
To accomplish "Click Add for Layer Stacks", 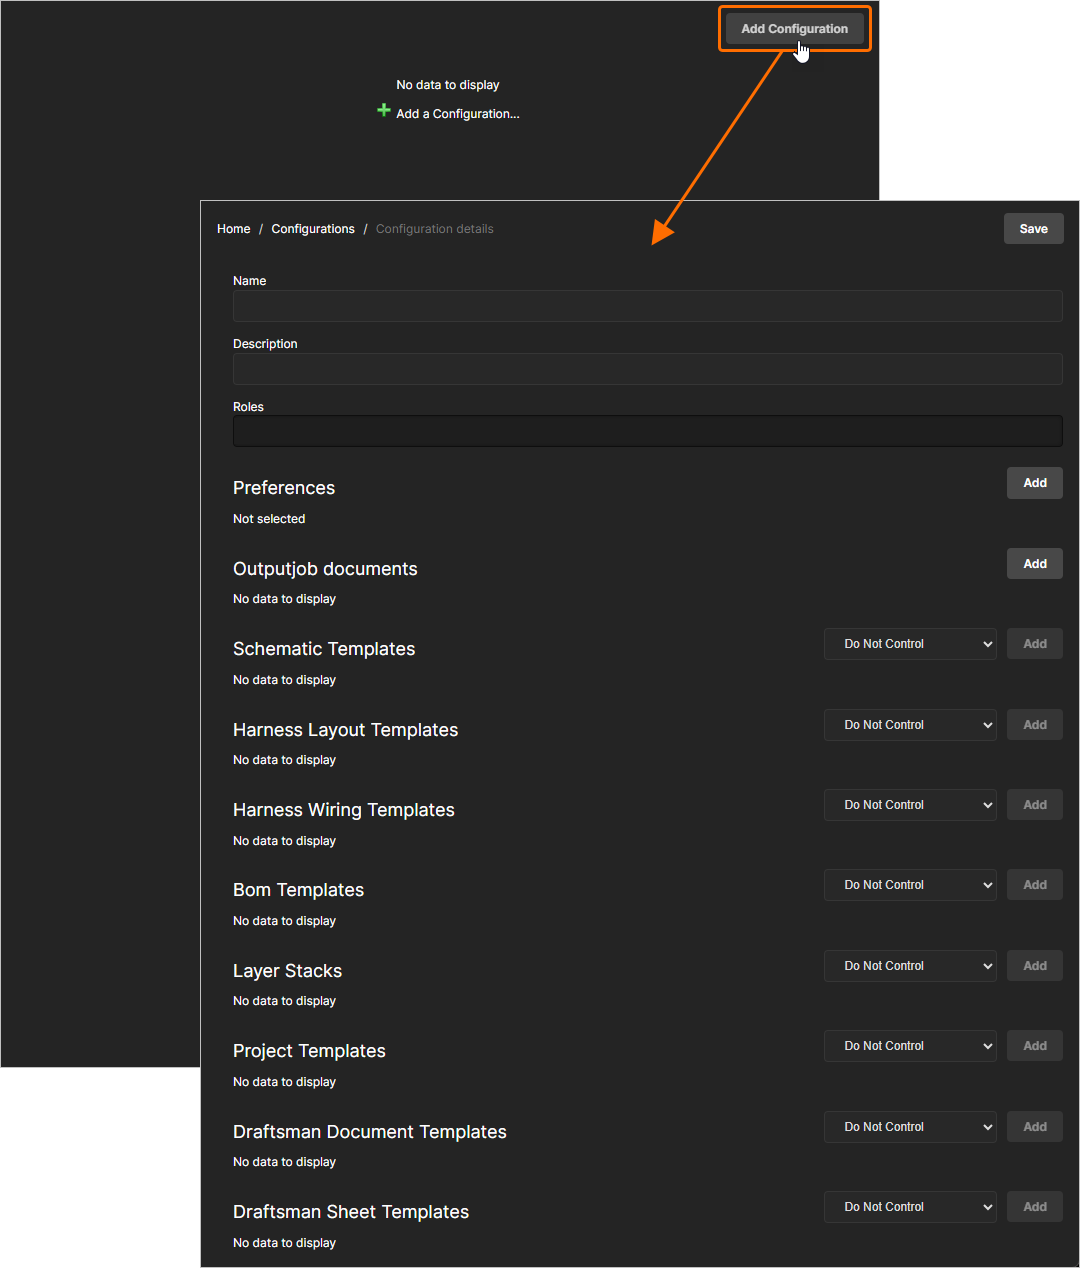I will (1035, 966).
